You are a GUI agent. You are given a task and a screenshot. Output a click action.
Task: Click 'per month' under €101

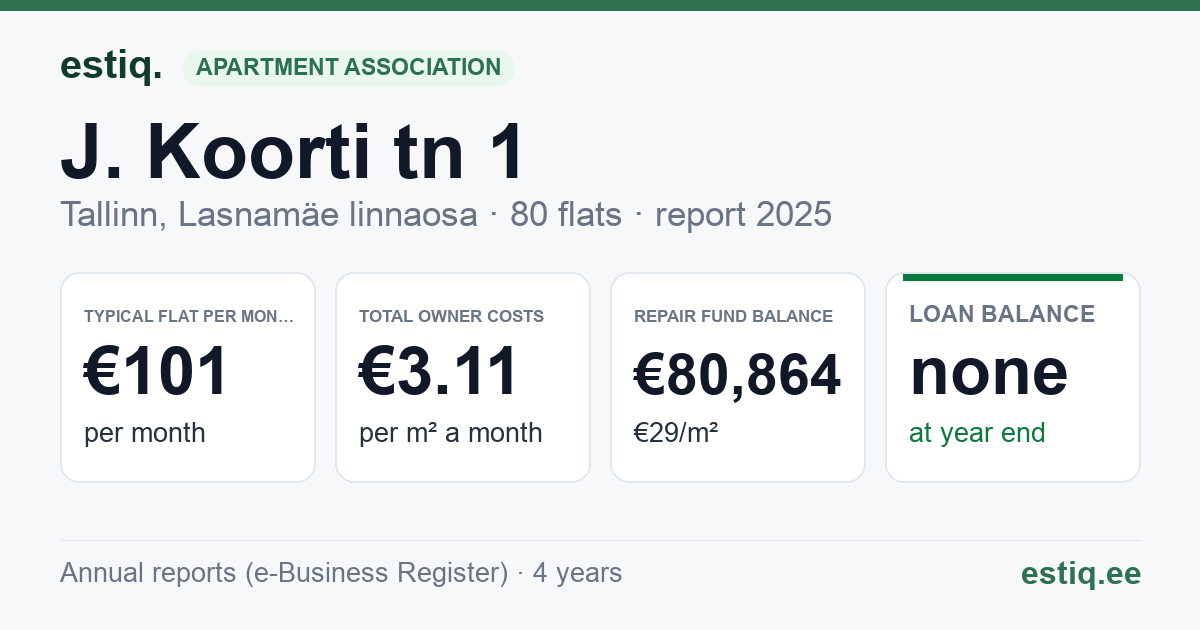pos(145,433)
